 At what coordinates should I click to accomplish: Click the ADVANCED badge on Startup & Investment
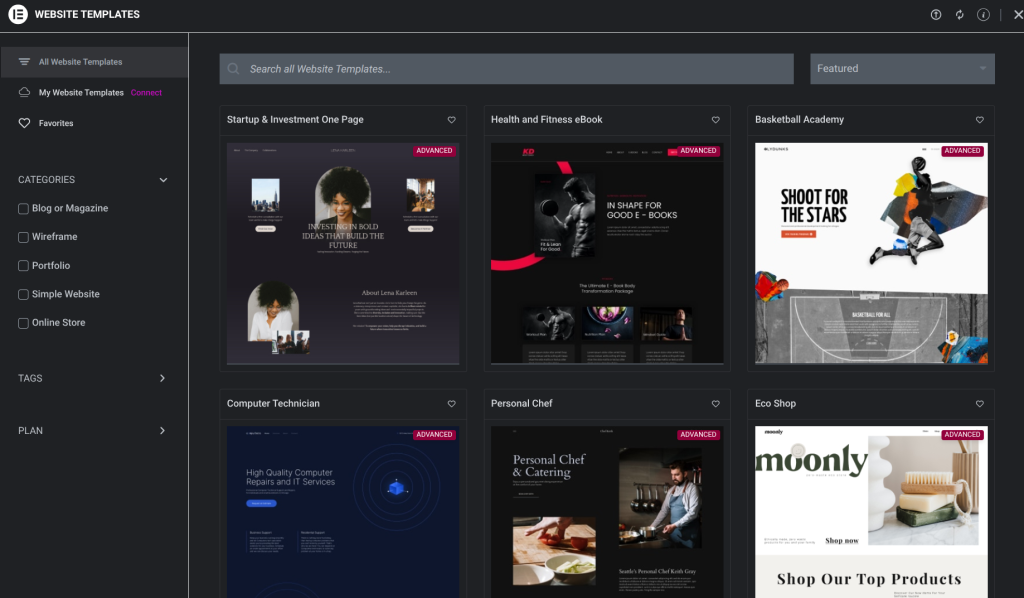tap(434, 151)
